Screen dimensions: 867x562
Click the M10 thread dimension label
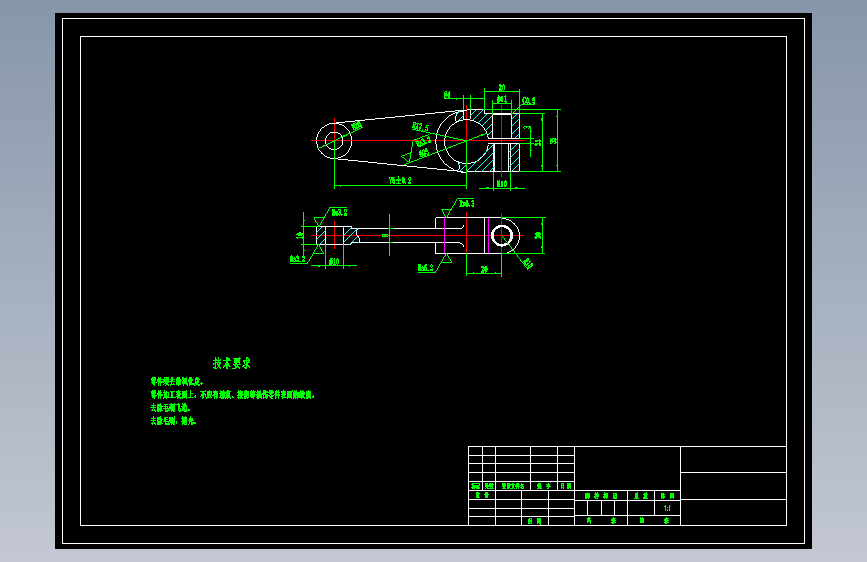[502, 183]
